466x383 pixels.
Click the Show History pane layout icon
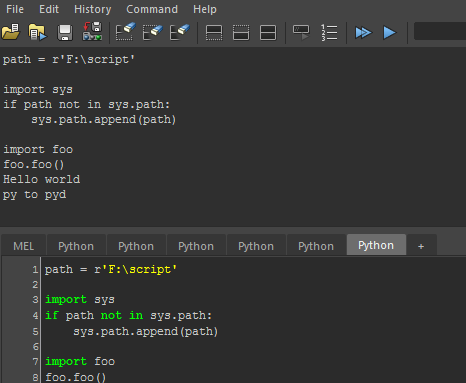tap(214, 33)
